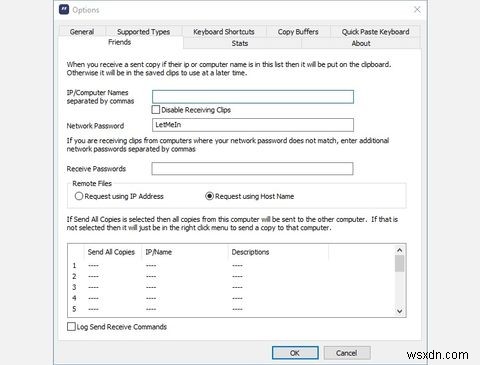Click the list's scroll down arrow

click(400, 311)
